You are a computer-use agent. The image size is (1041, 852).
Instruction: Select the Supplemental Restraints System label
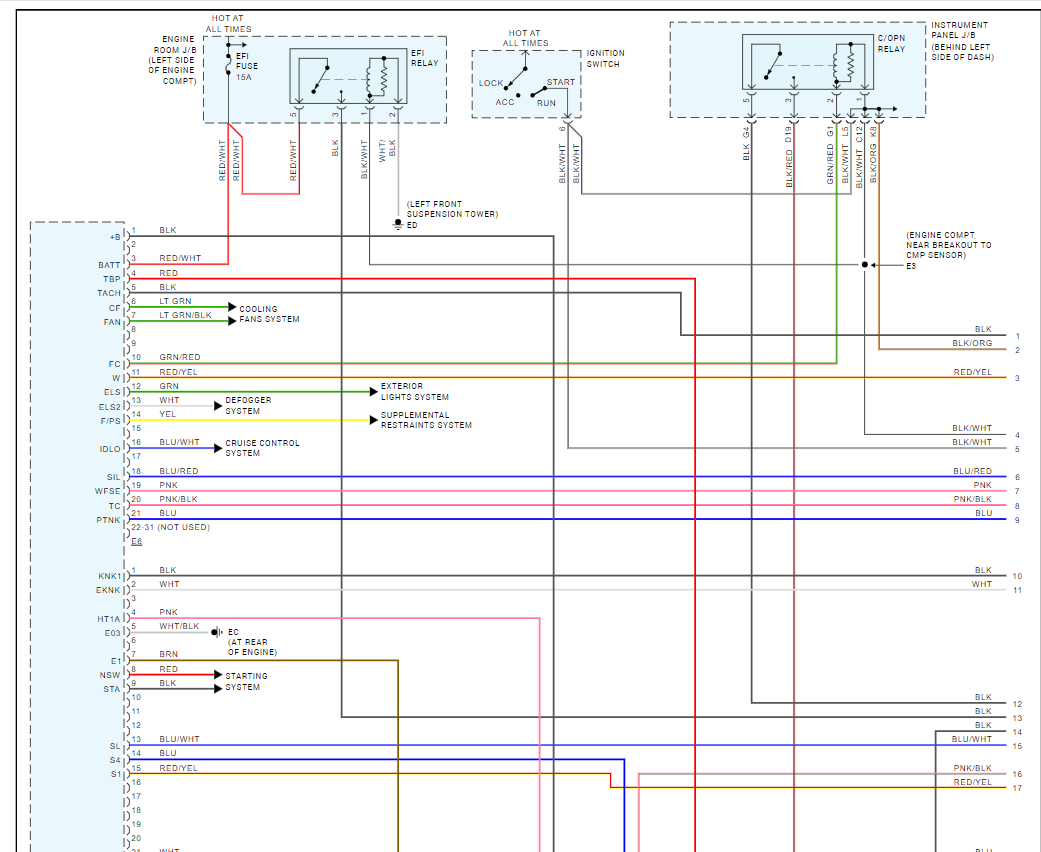[426, 420]
